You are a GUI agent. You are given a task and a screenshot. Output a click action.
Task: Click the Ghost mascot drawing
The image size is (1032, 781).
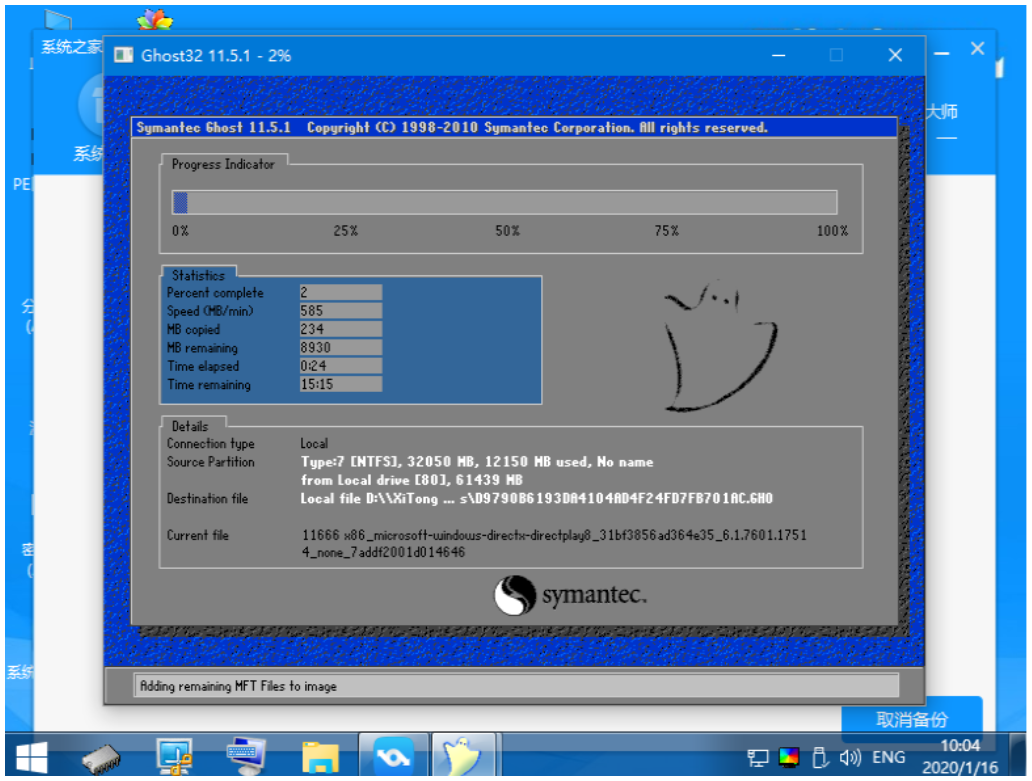[x=721, y=345]
